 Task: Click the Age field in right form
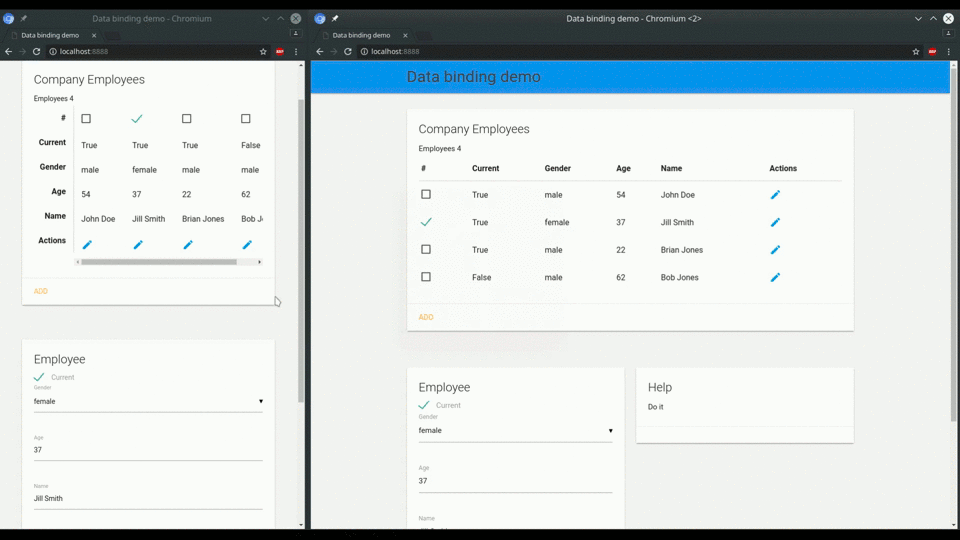point(516,481)
